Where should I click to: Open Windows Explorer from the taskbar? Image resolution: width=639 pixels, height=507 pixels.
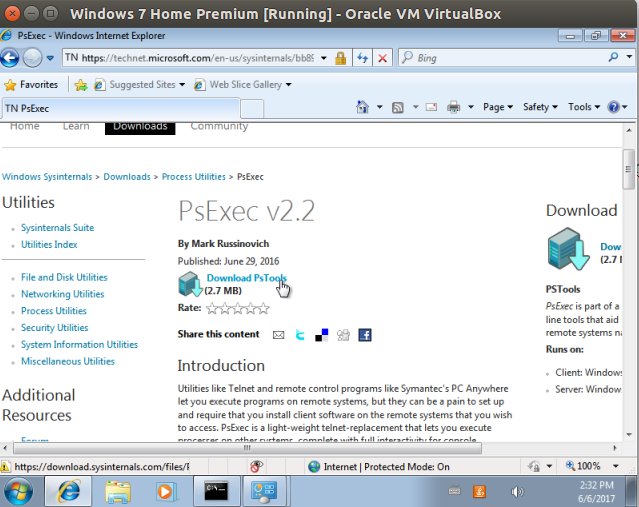tap(117, 492)
